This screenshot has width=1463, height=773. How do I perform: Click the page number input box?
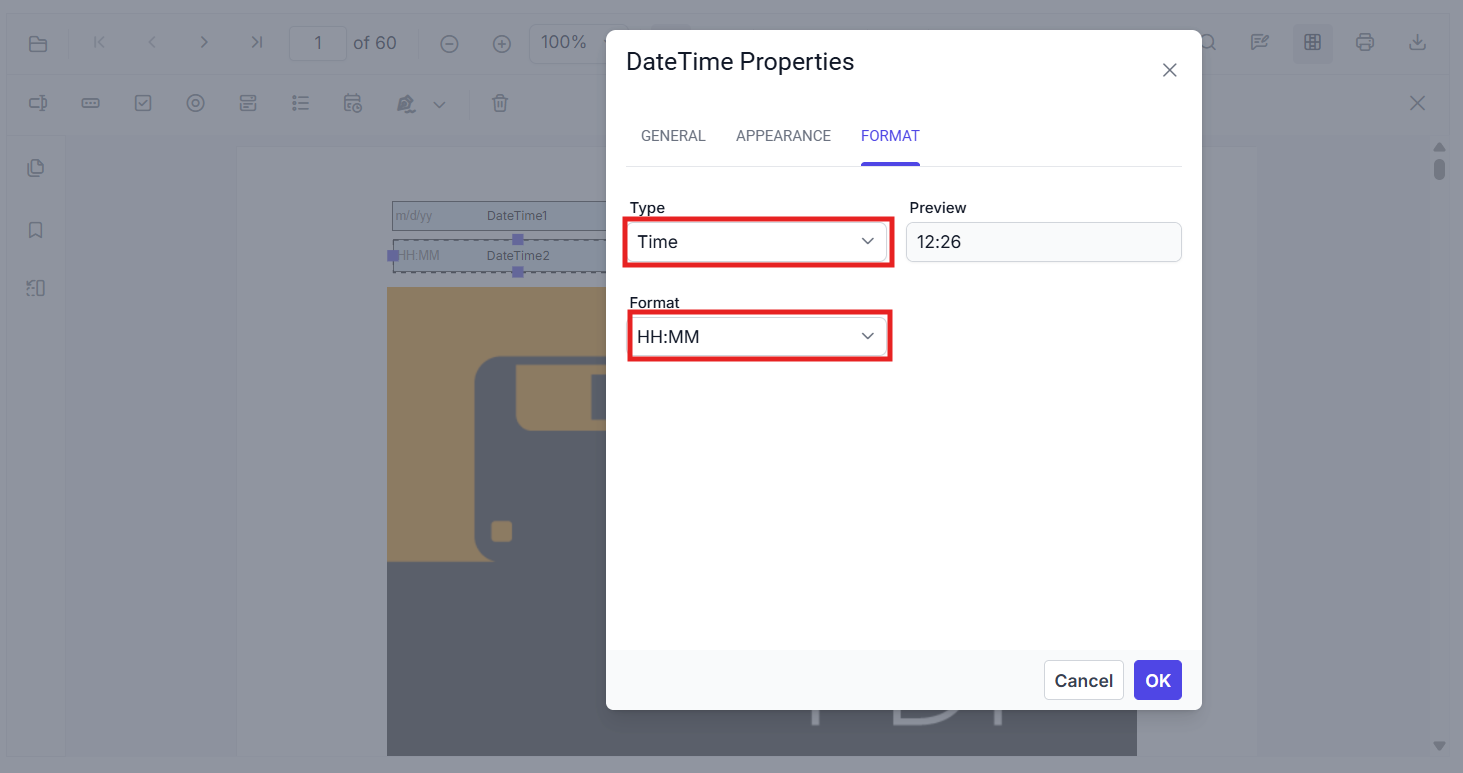[318, 43]
